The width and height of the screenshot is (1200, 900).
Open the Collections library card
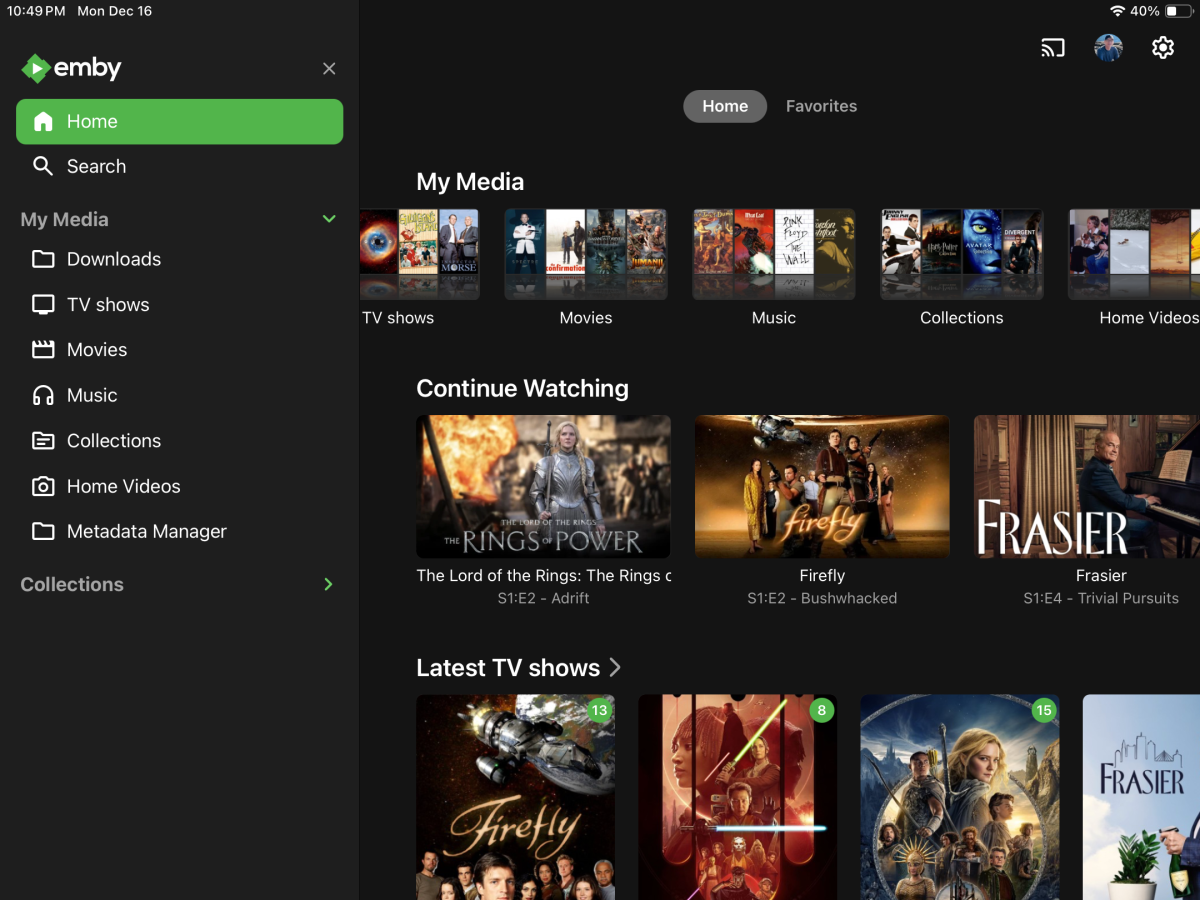point(962,254)
